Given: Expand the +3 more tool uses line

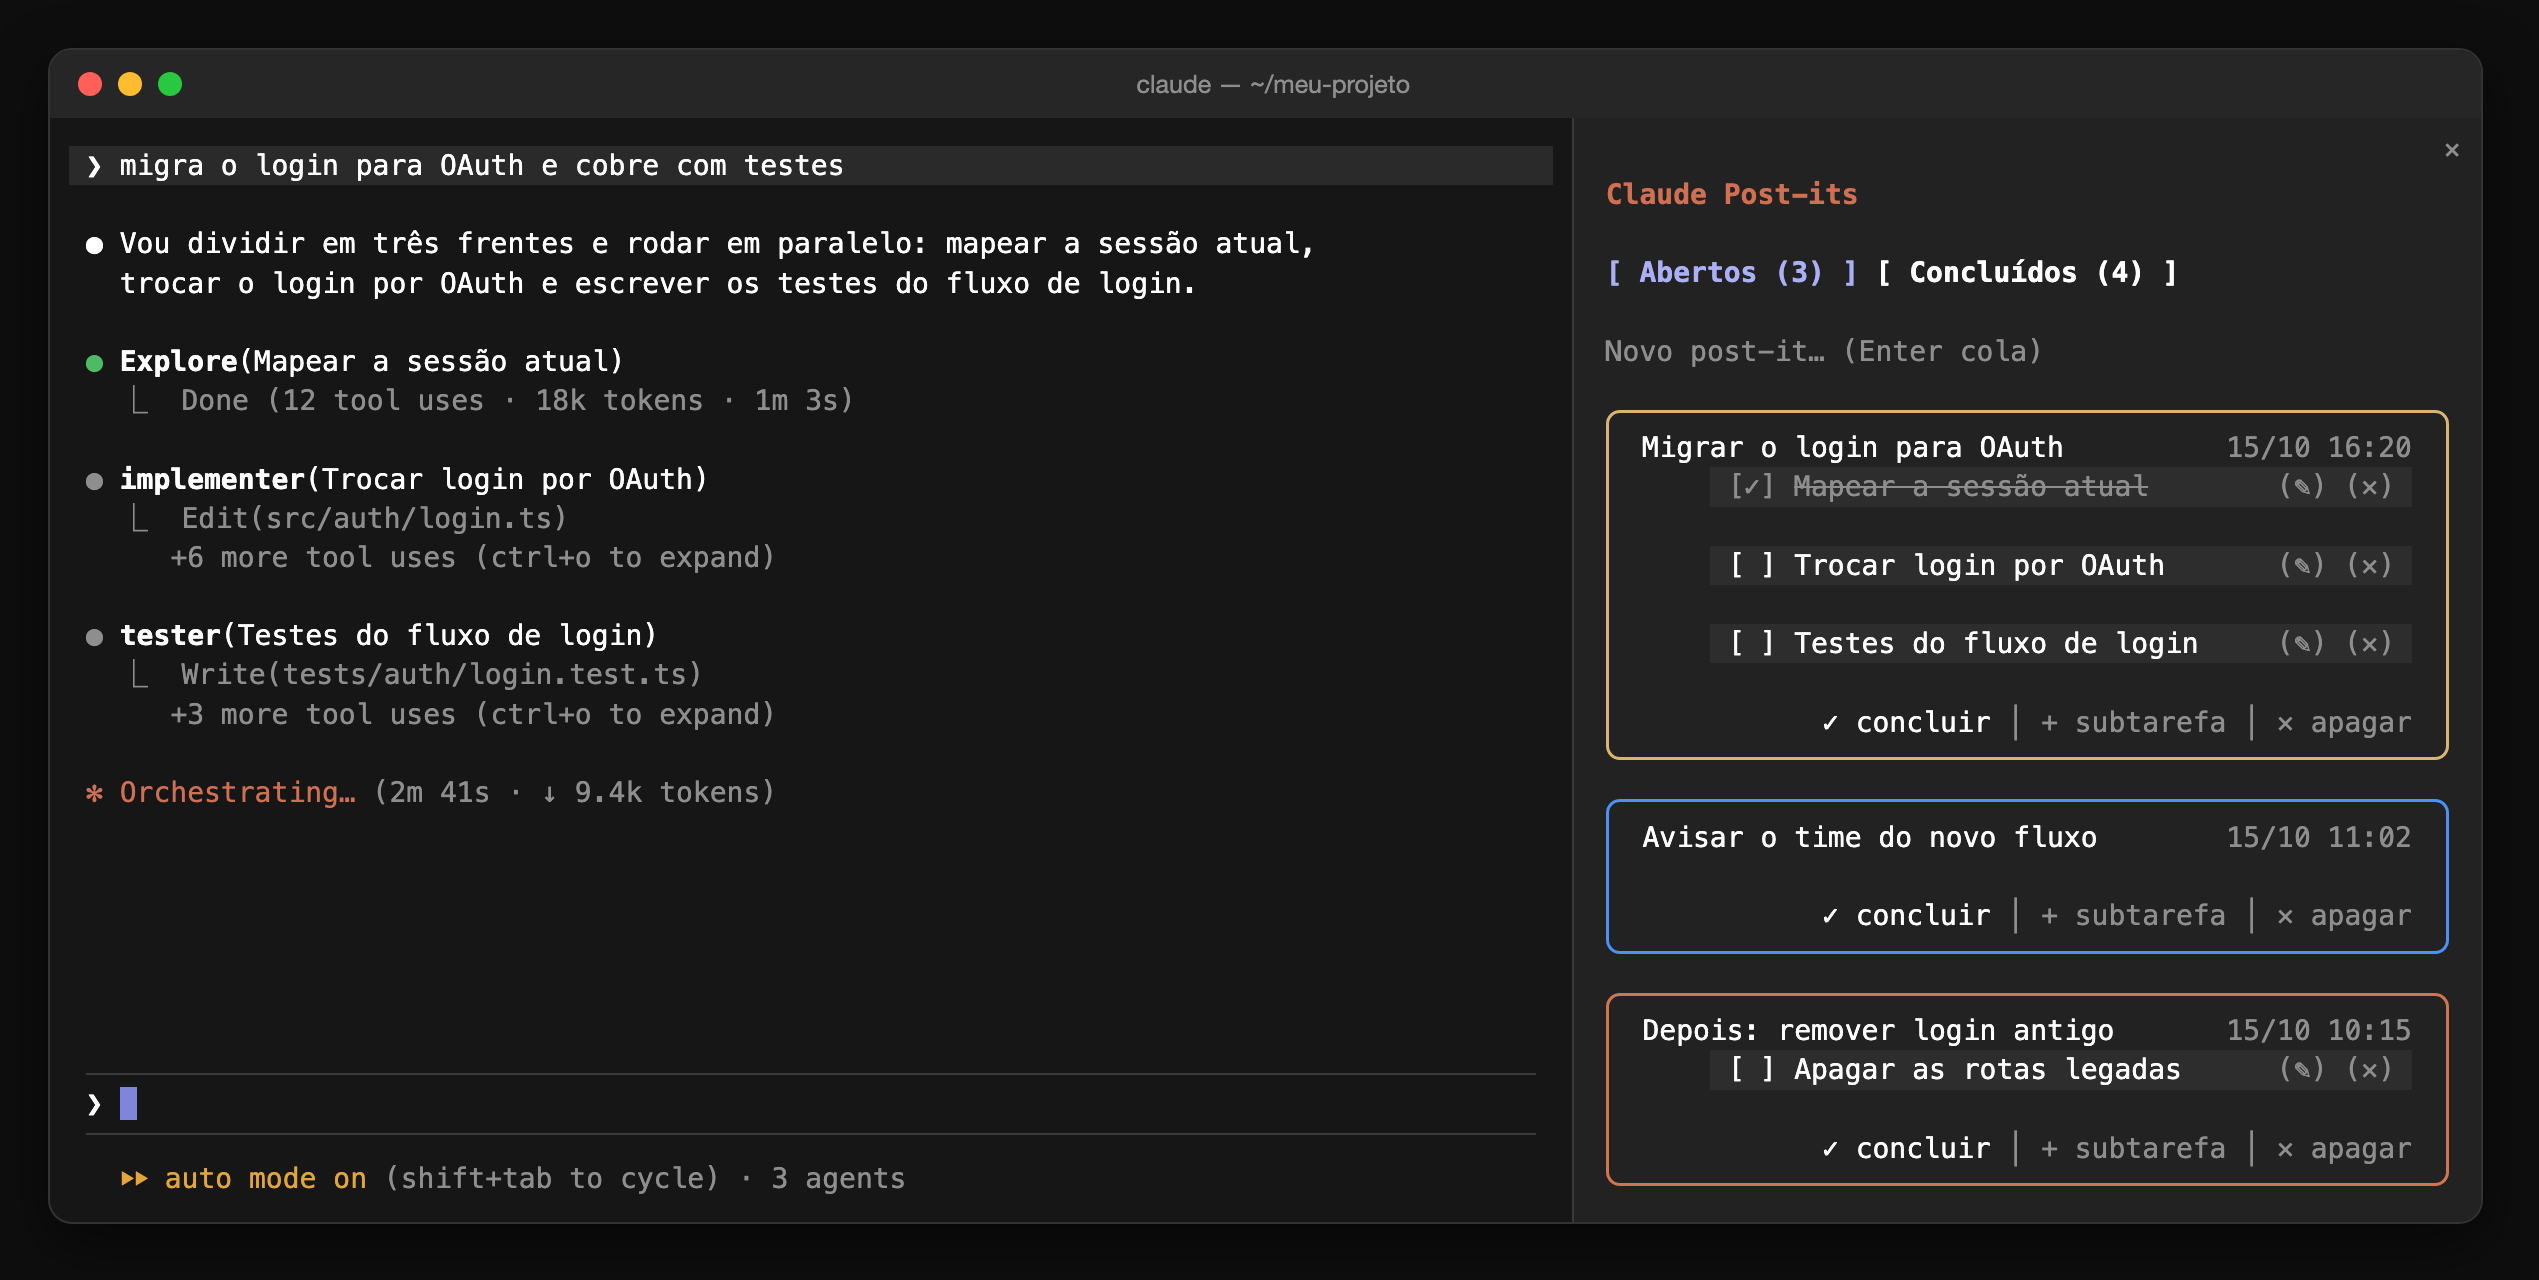Looking at the screenshot, I should coord(472,714).
